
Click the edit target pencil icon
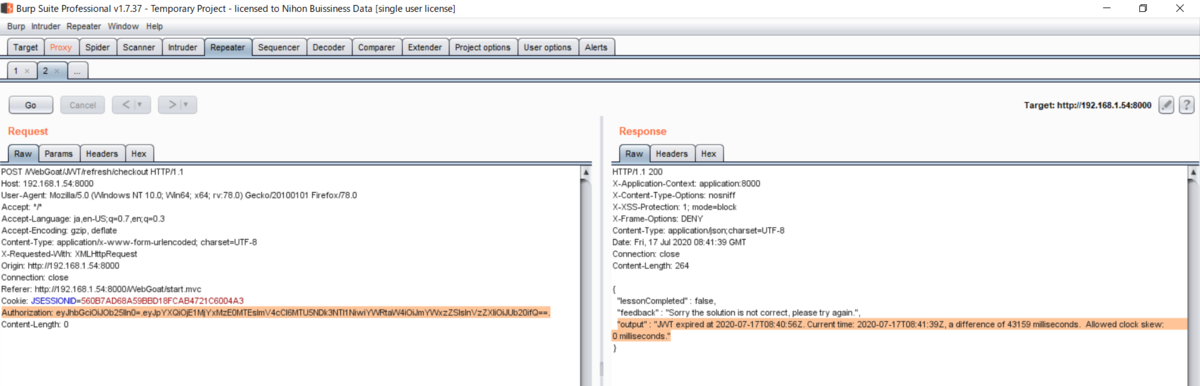1166,105
